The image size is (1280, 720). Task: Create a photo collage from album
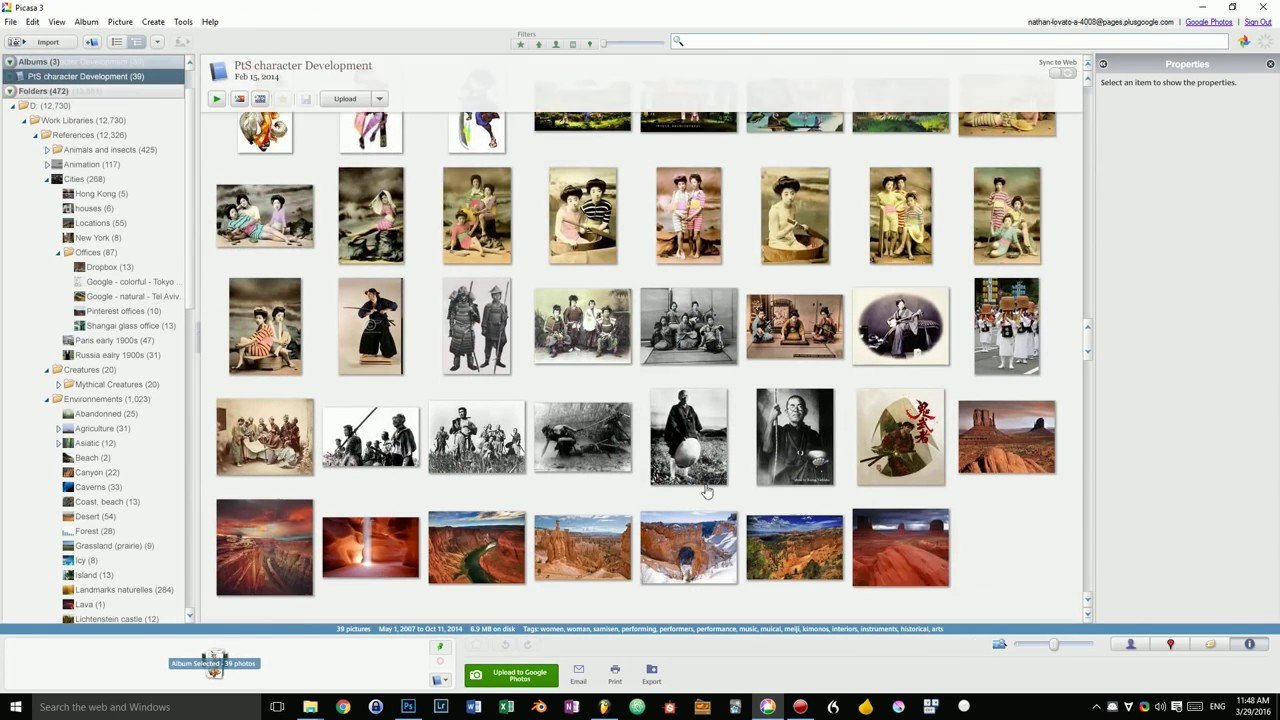click(x=239, y=99)
